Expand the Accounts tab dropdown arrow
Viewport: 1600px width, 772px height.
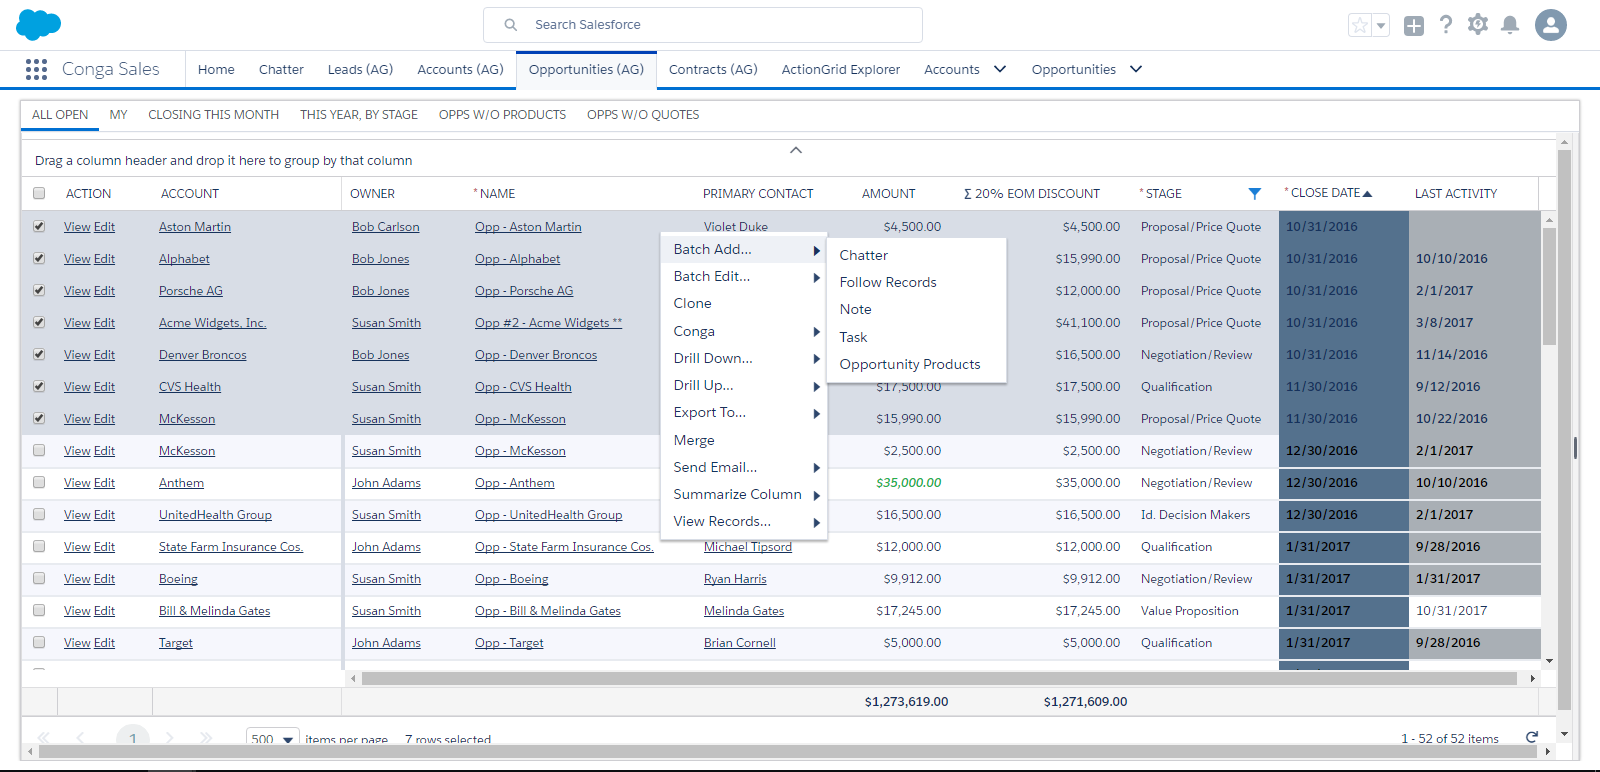(x=999, y=69)
